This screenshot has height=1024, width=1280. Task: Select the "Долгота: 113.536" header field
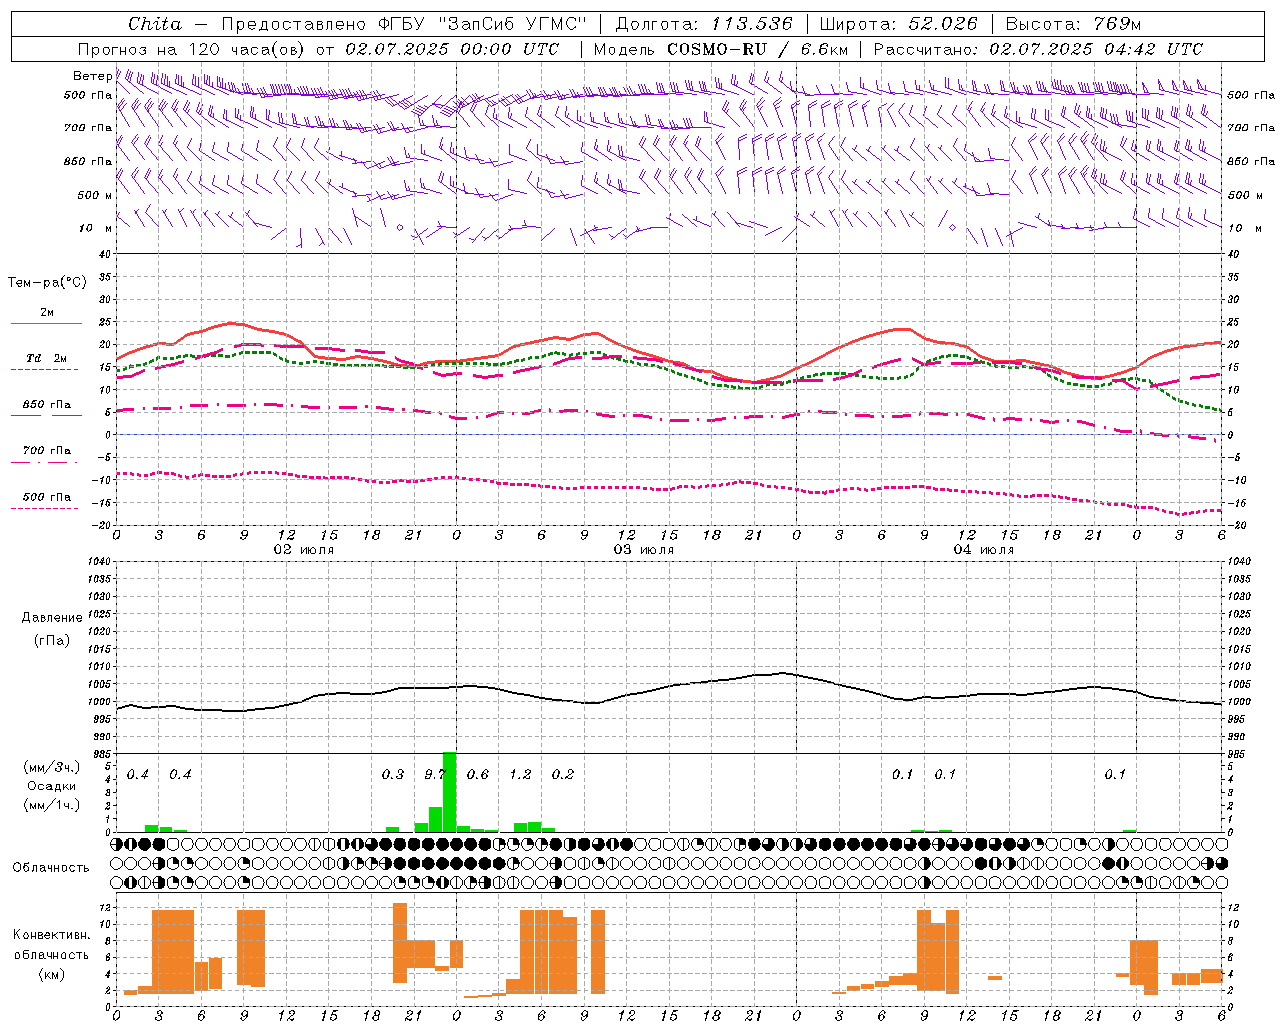(x=704, y=24)
